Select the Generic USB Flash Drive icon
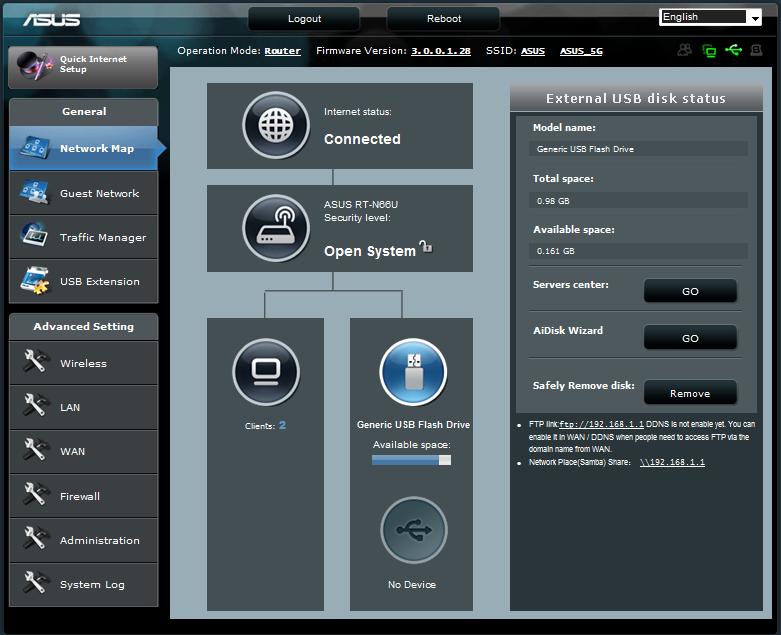 pos(413,372)
